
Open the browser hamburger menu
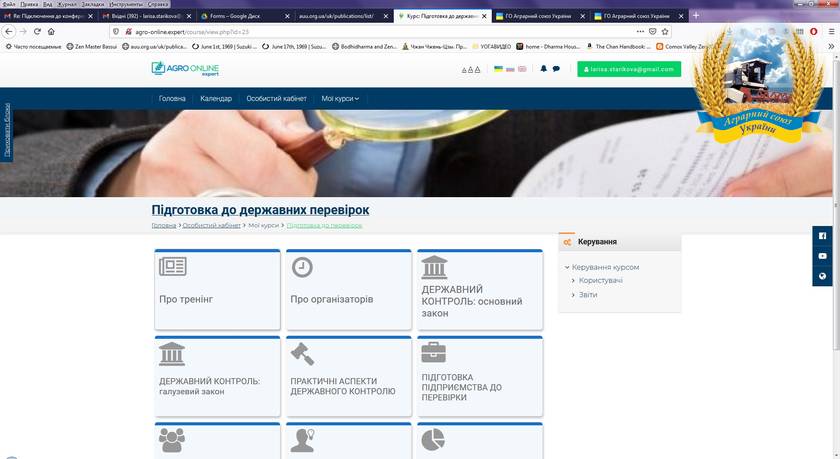click(831, 32)
